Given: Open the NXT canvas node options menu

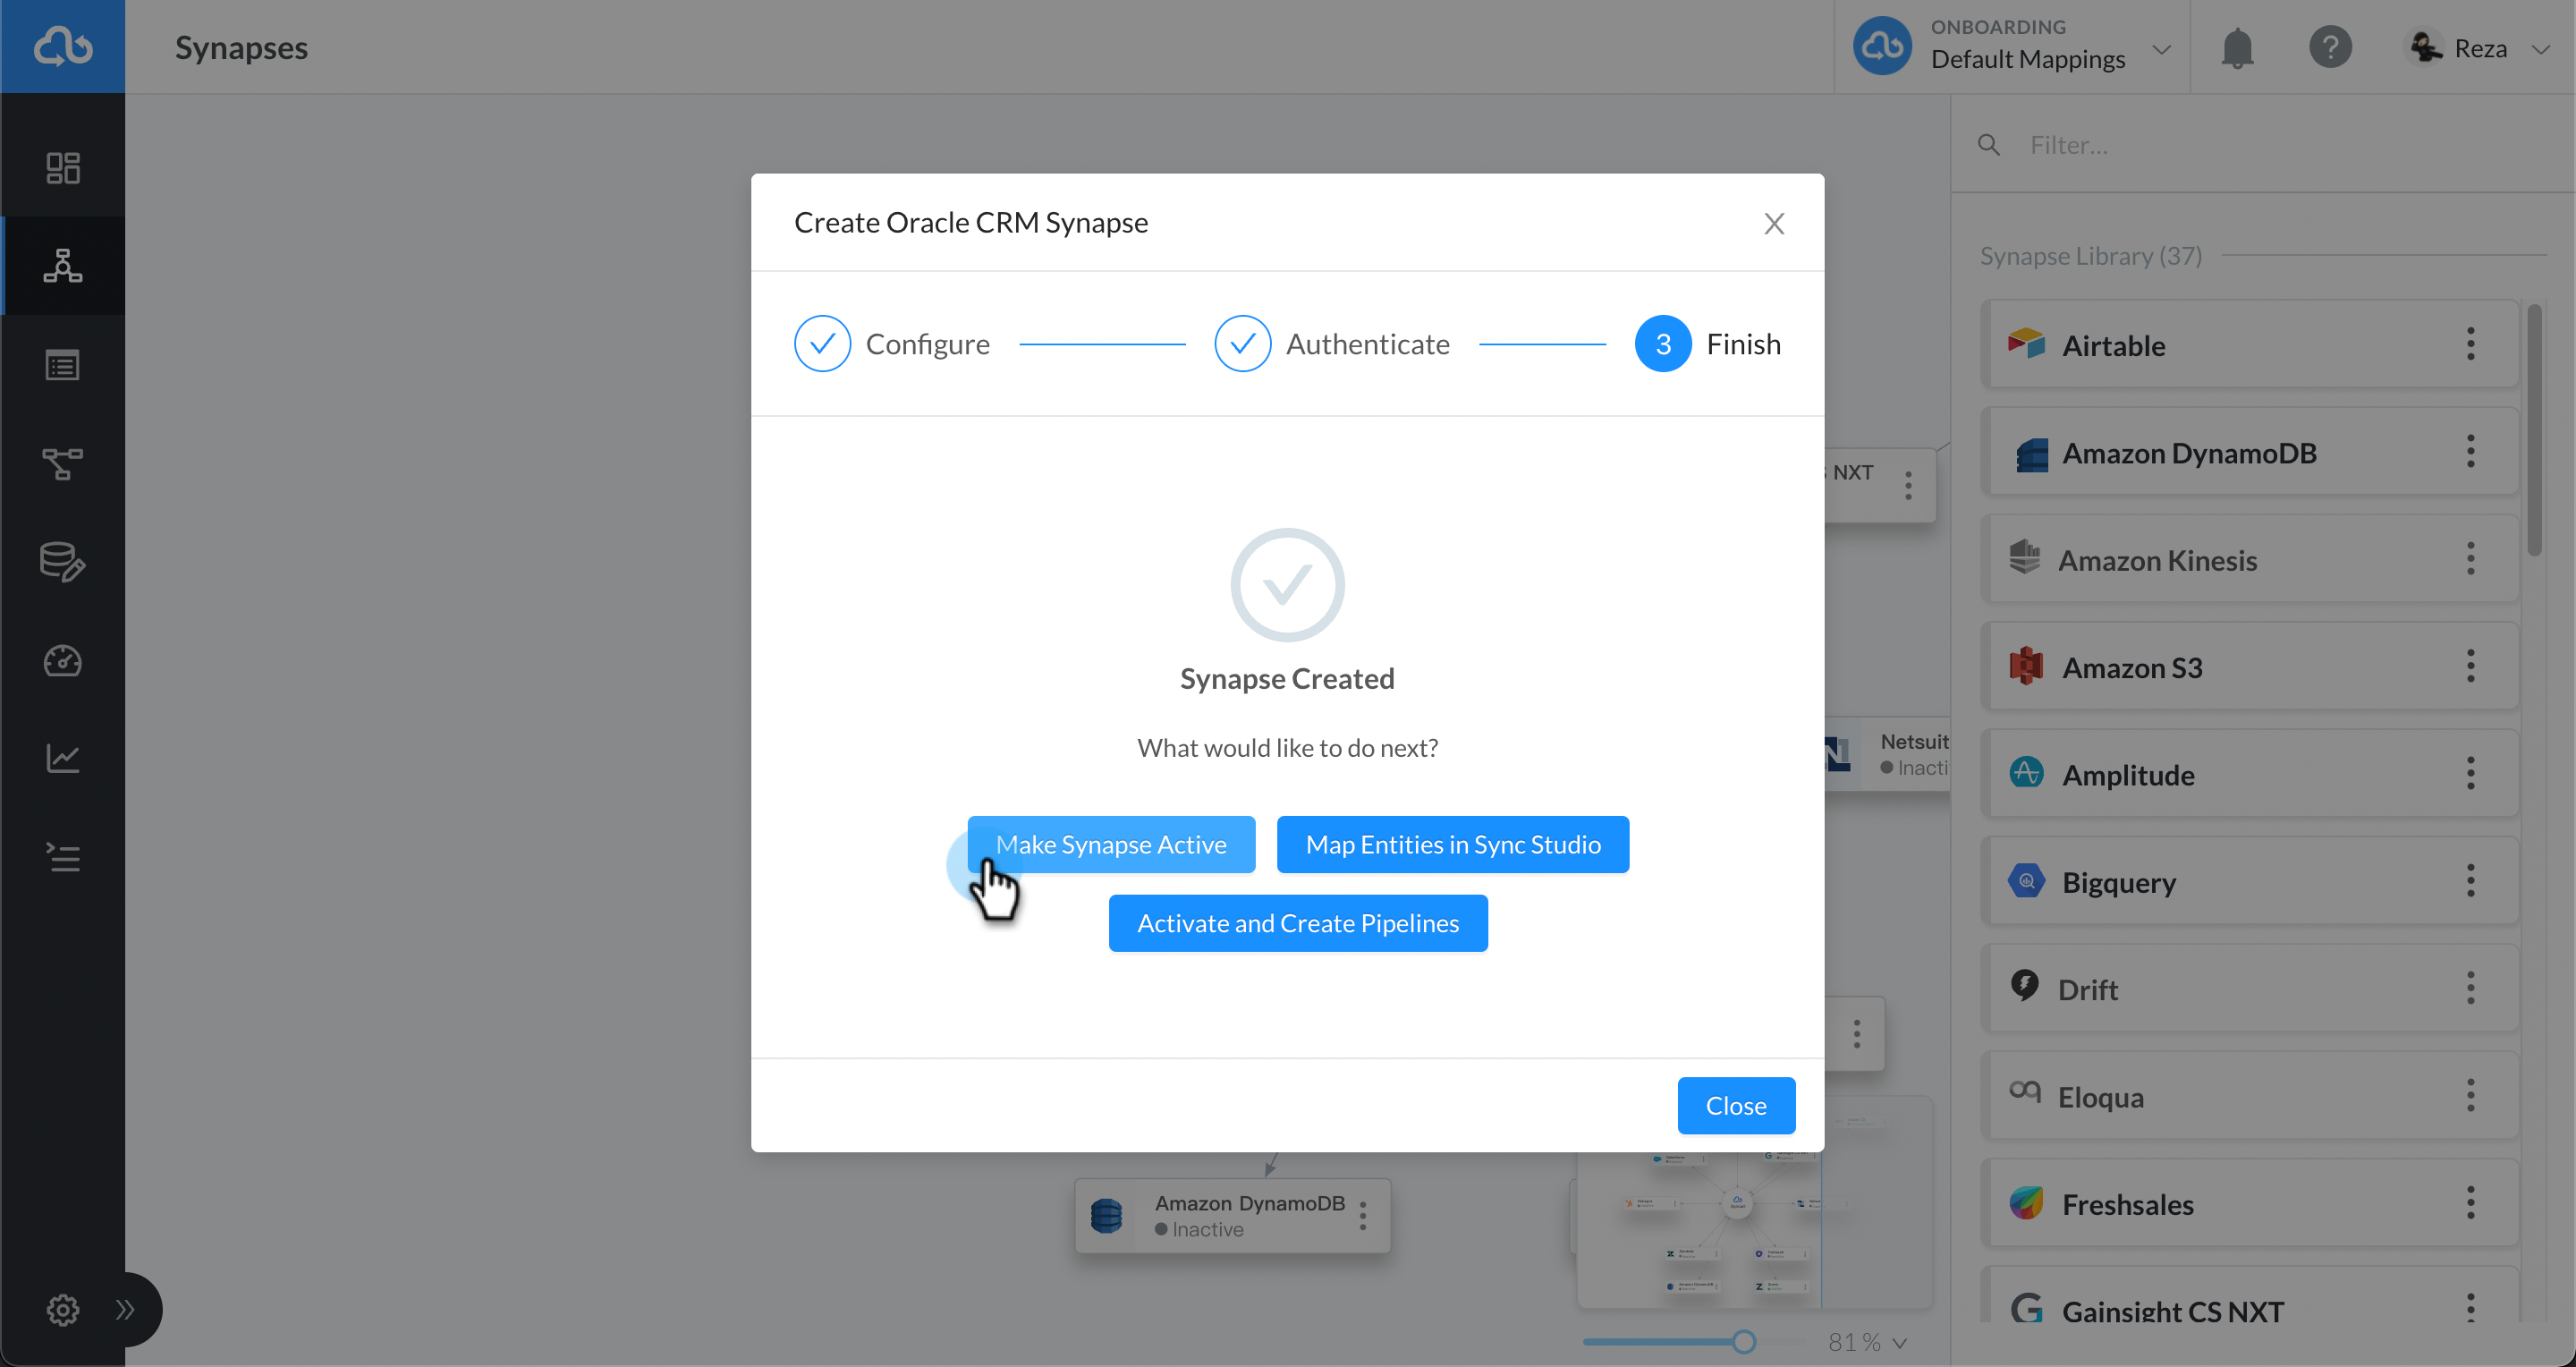Looking at the screenshot, I should tap(1908, 485).
